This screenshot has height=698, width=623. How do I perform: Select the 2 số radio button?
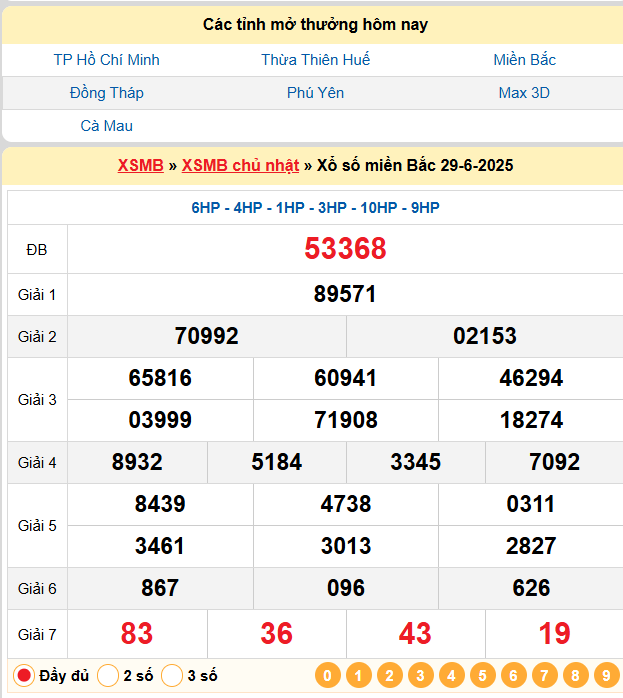[108, 675]
